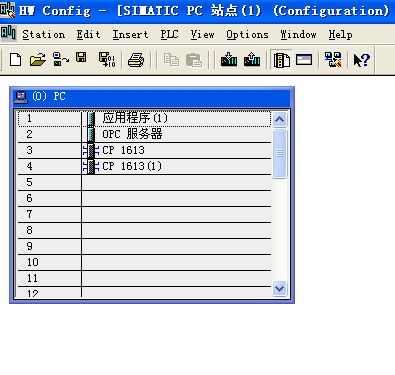Save the configuration with the floppy disk icon
Viewport: 395px width, 375px height.
tap(81, 58)
